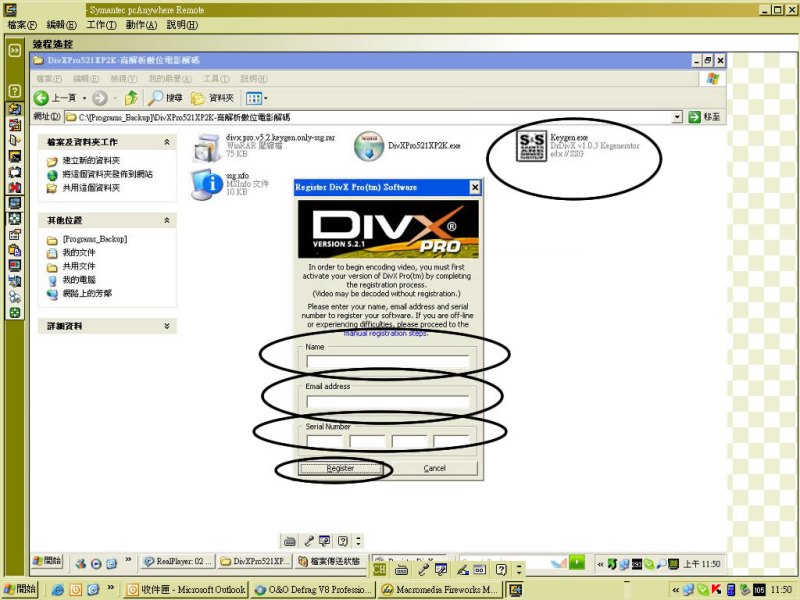Click the microphone icon on the lower IME bar
800x600 pixels.
tap(423, 569)
